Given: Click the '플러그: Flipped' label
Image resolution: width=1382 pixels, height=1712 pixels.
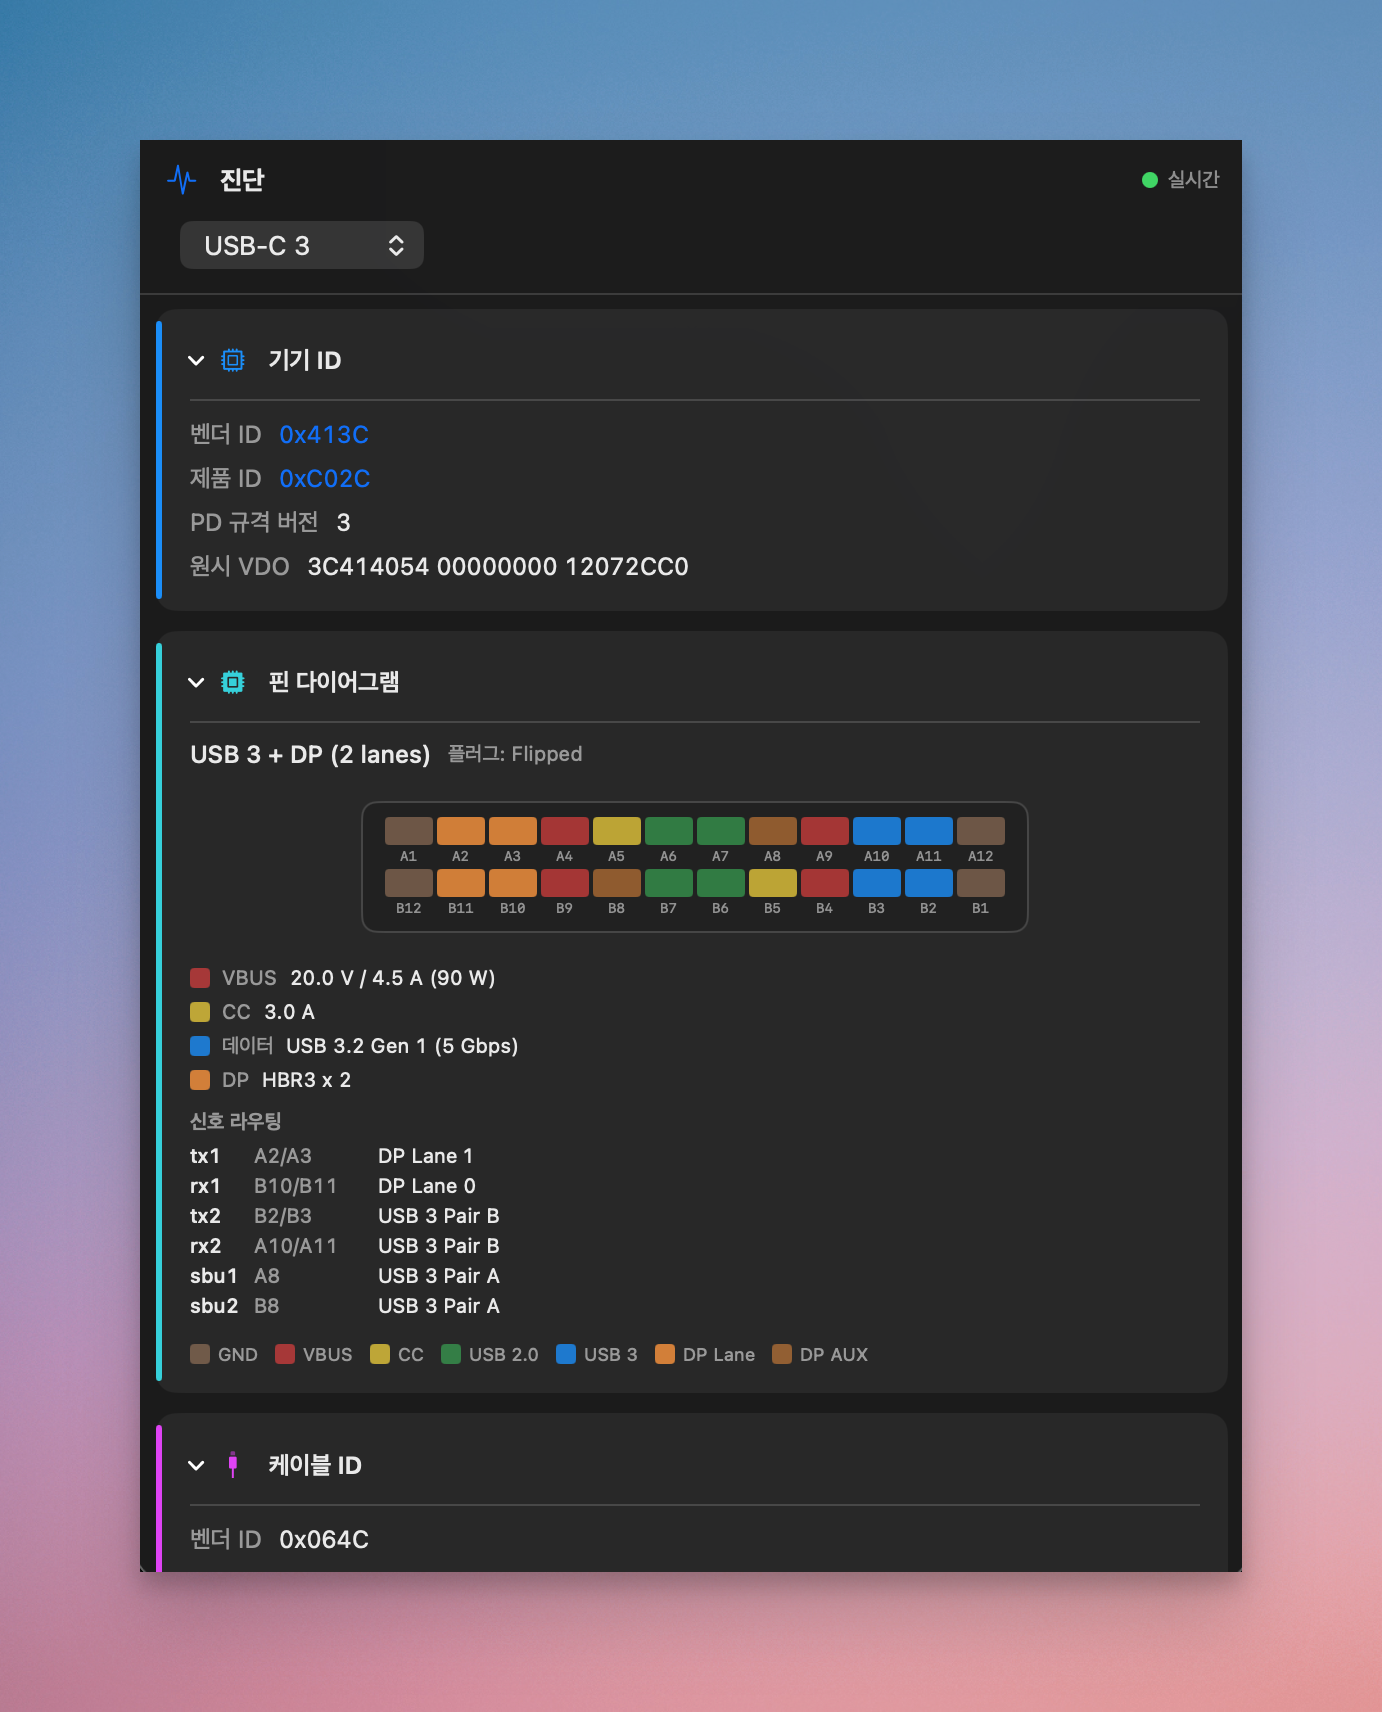Looking at the screenshot, I should pos(515,754).
